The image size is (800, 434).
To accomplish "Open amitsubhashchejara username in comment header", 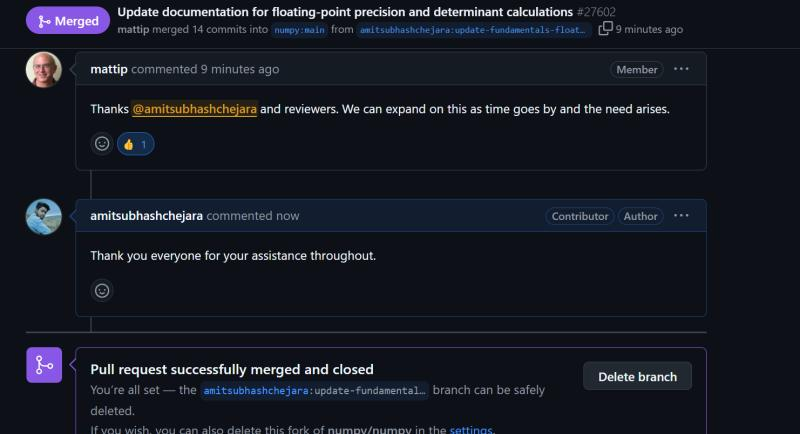I will pyautogui.click(x=146, y=216).
